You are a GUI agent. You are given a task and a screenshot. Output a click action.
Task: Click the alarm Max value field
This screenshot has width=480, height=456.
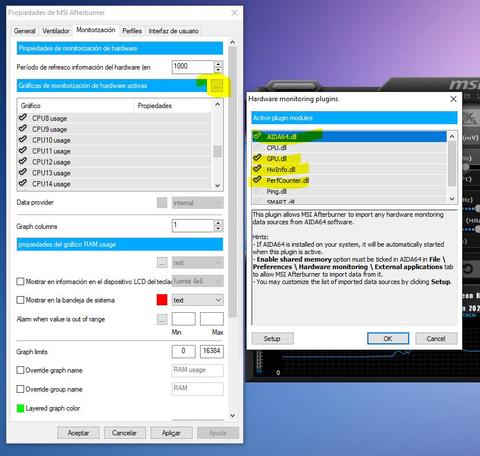pos(212,319)
